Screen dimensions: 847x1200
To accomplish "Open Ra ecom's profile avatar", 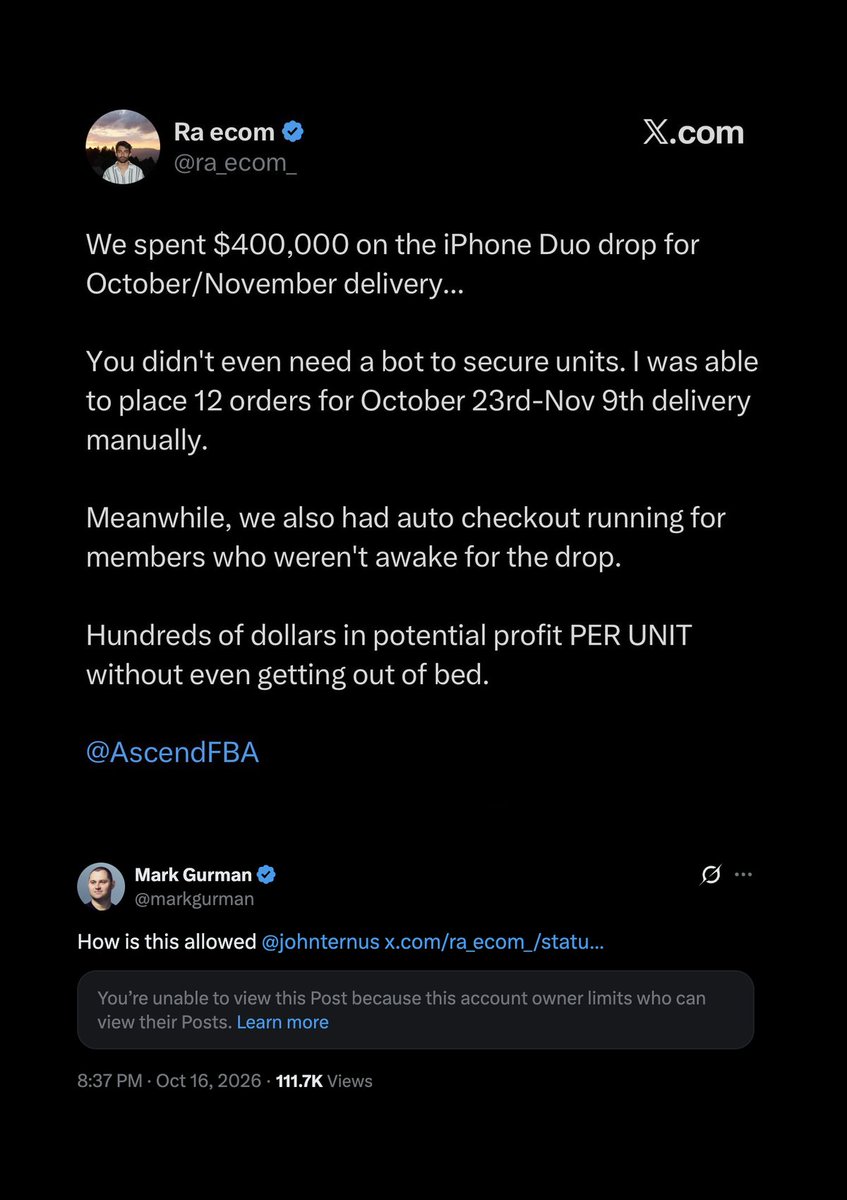I will (124, 147).
